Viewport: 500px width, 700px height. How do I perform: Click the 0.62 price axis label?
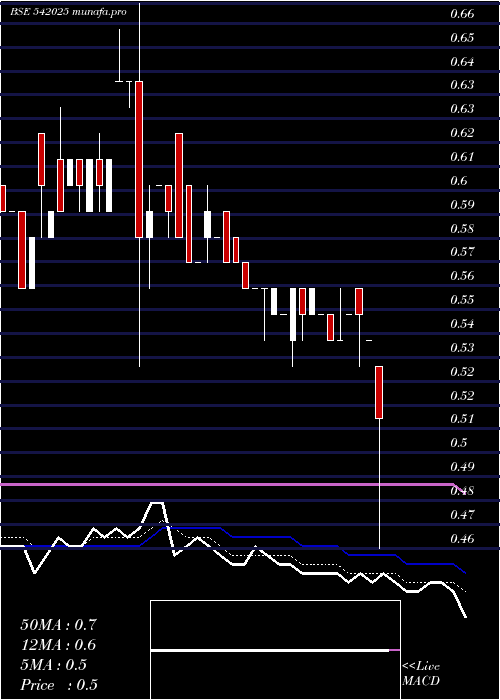(x=462, y=133)
